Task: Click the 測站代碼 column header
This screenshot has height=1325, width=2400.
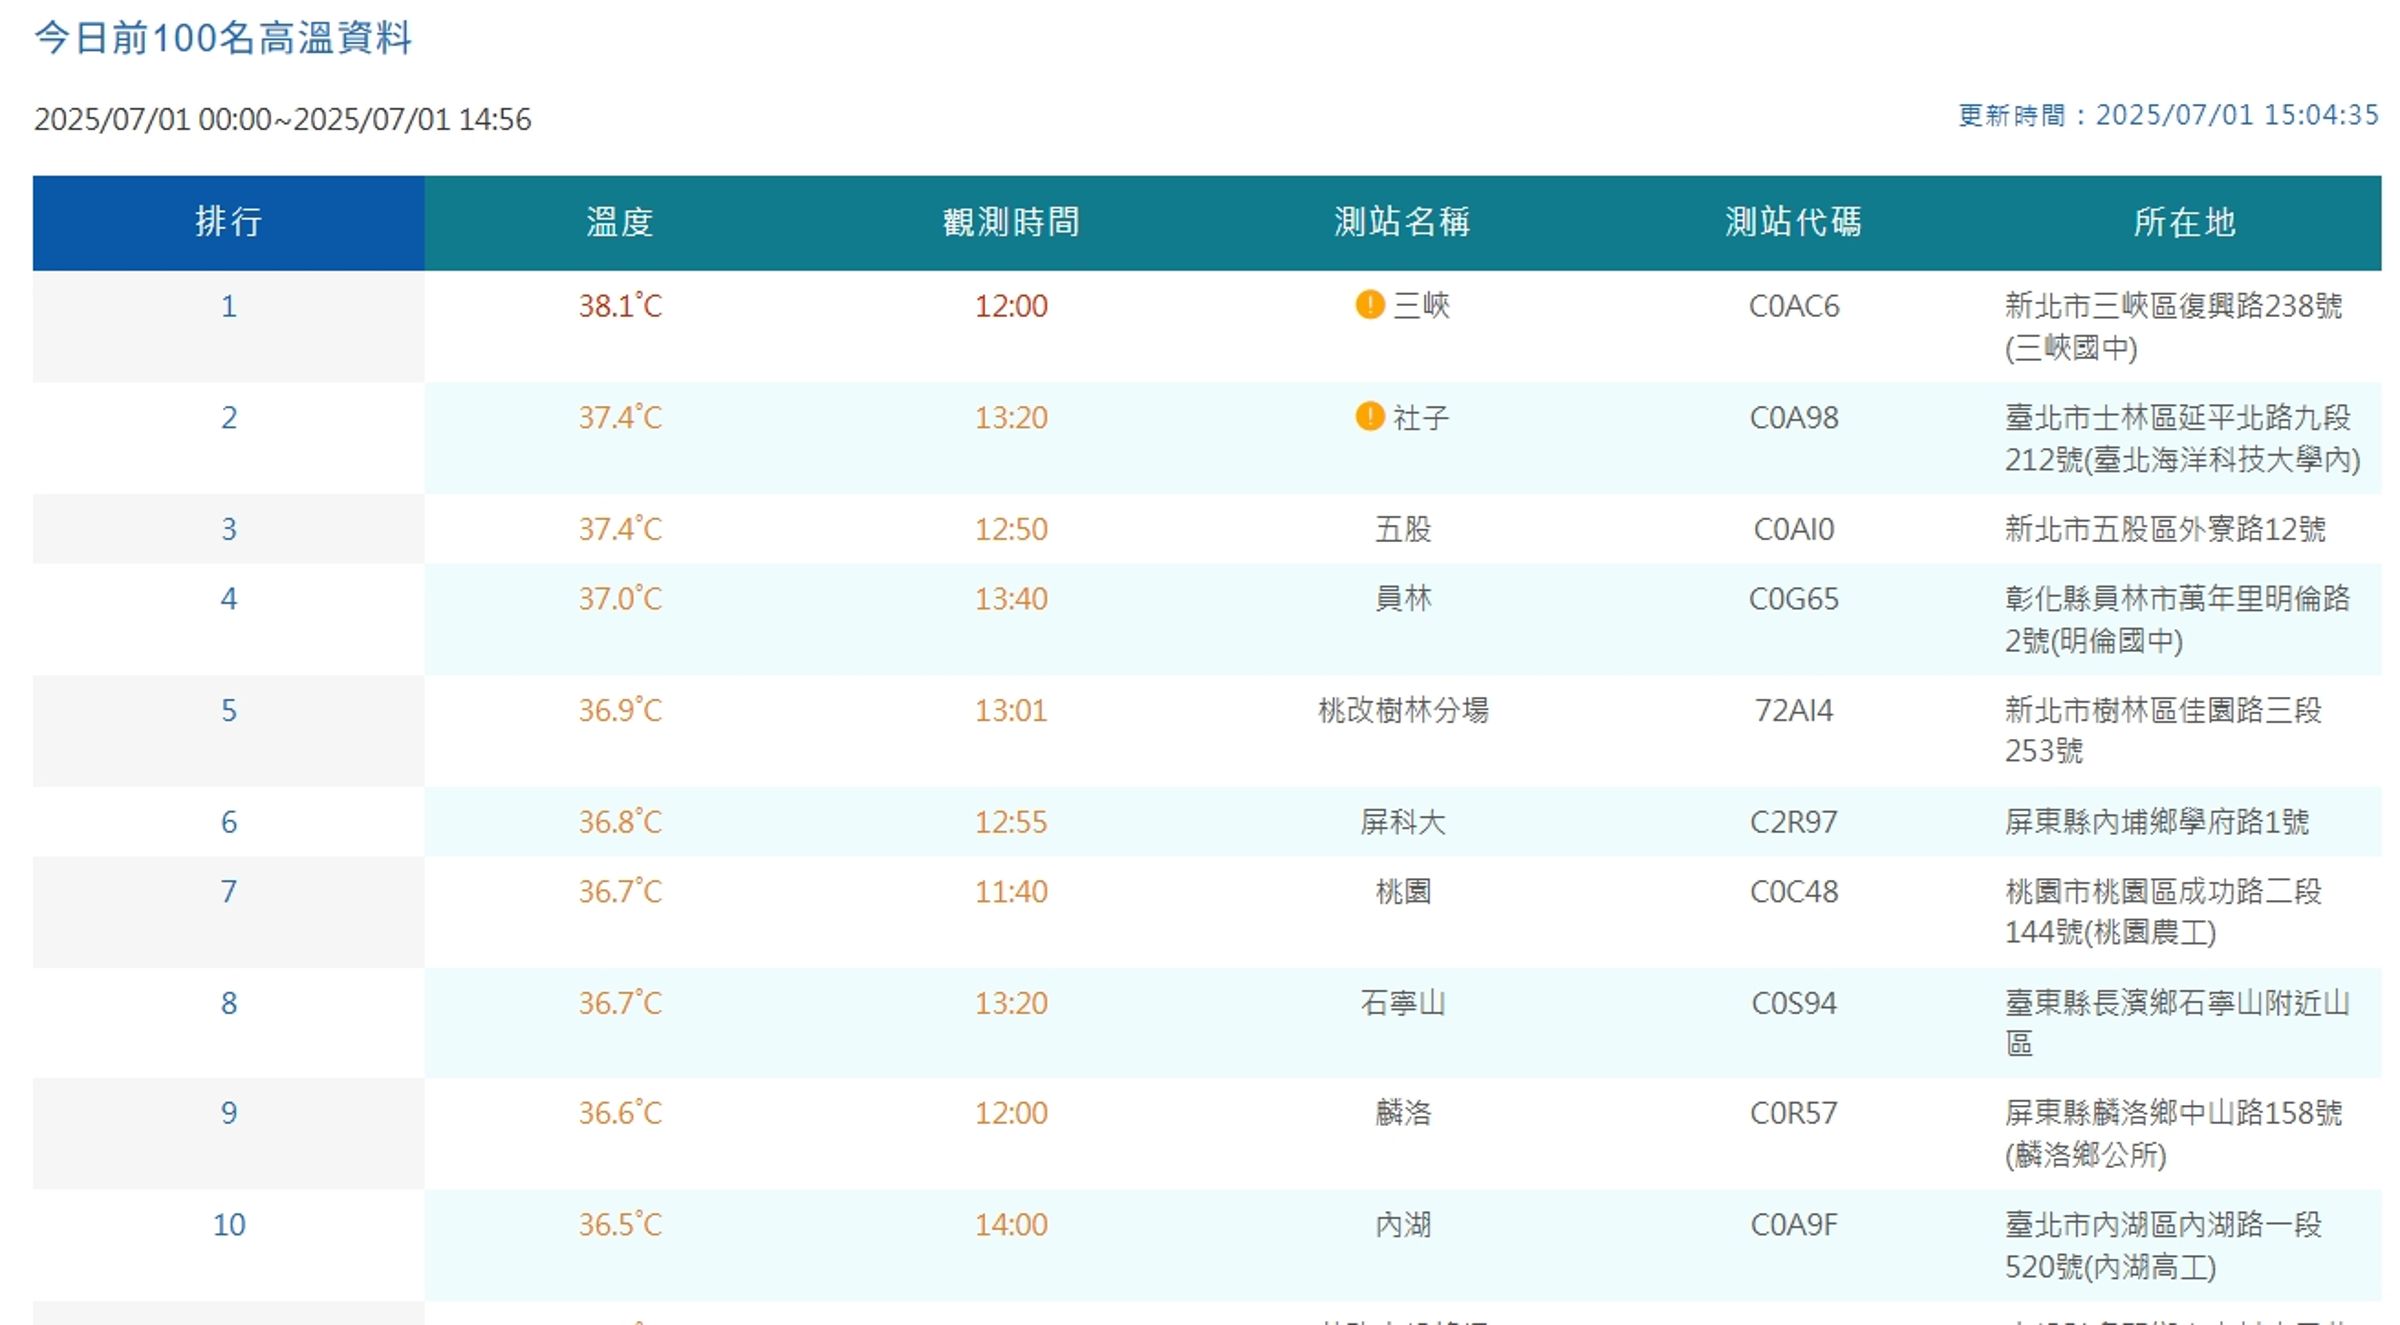Action: (x=1793, y=222)
